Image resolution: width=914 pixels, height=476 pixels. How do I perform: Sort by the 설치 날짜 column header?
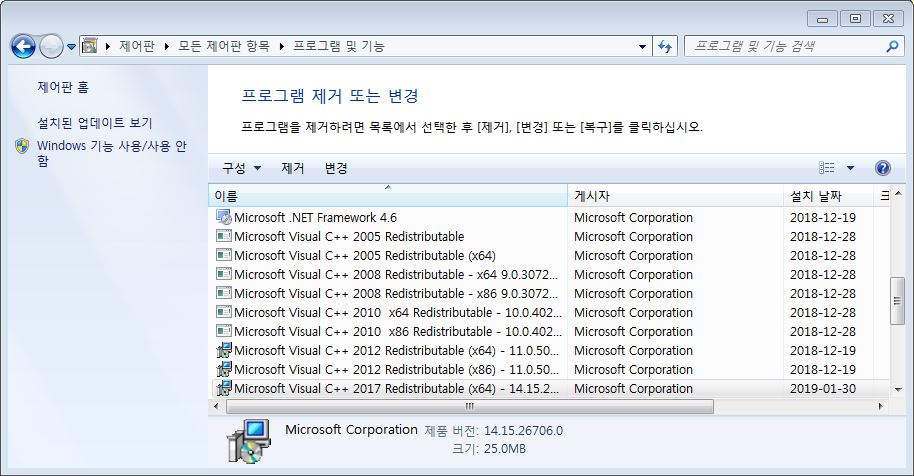tap(829, 196)
